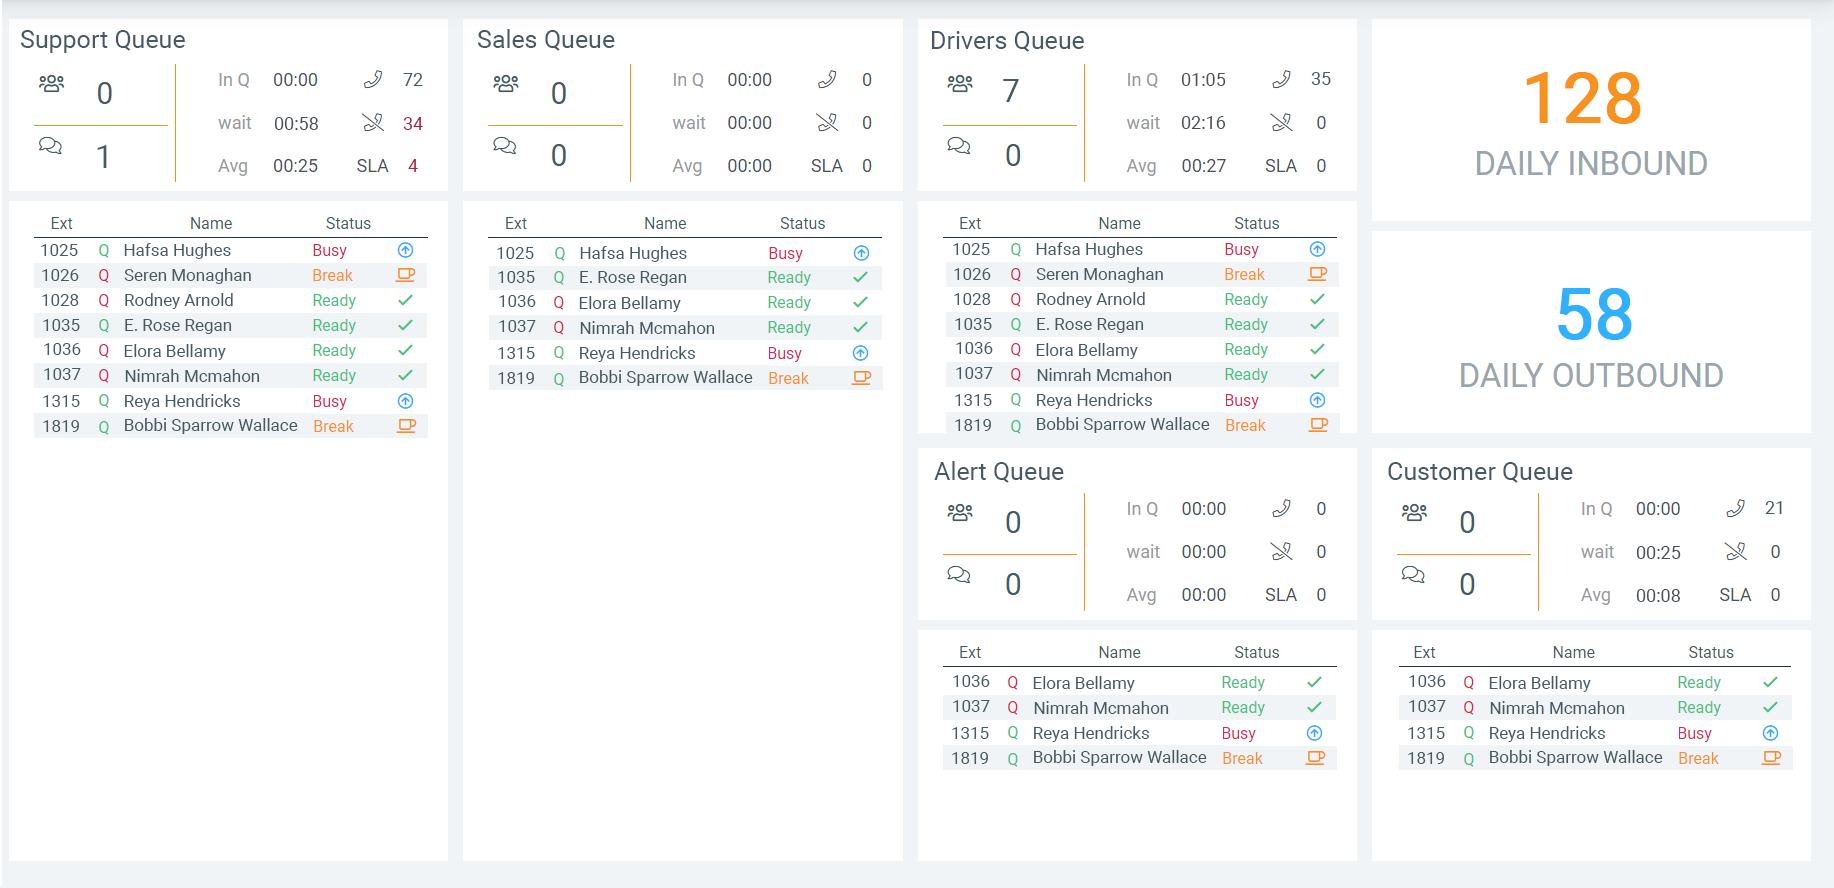This screenshot has width=1834, height=888.
Task: Click the E. Rose Regan row in Sales Queue
Action: point(685,278)
